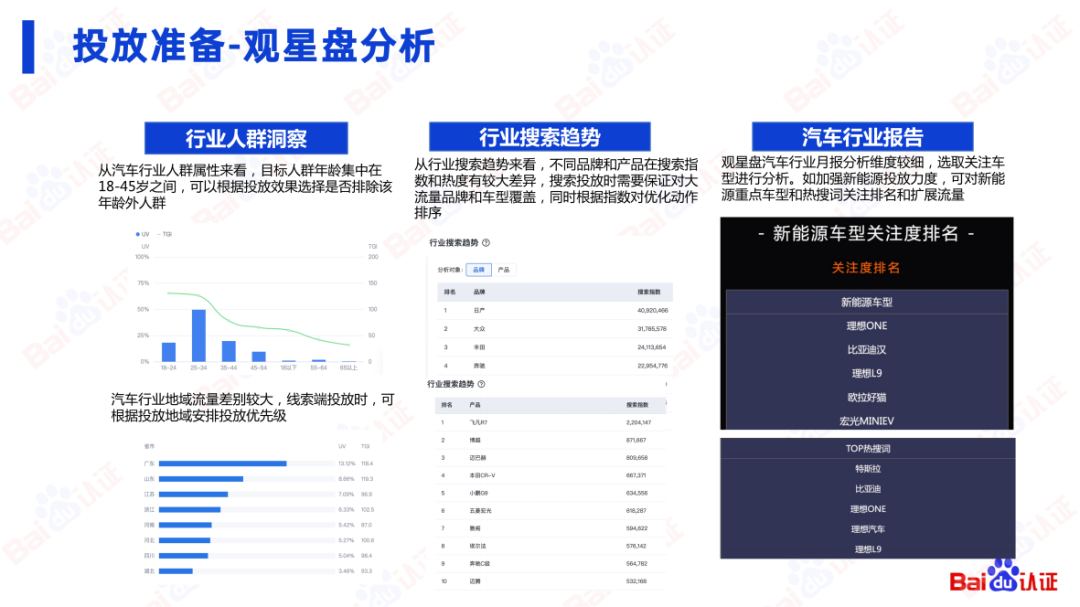
Task: Click the red Baidu 认证 logo
Action: 1003,577
